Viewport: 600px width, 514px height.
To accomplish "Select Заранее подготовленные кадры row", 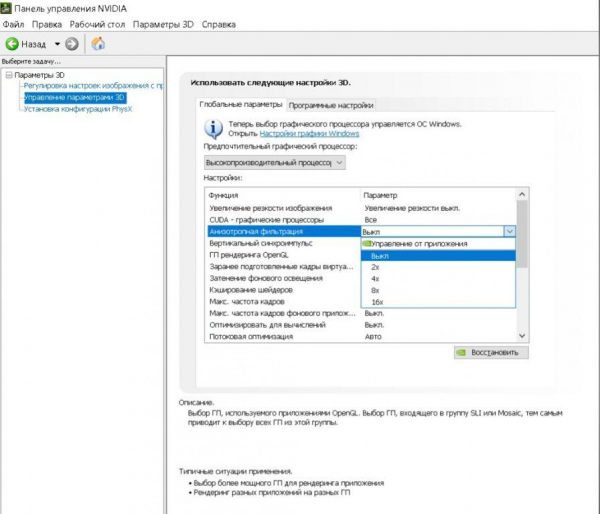I will [x=284, y=266].
